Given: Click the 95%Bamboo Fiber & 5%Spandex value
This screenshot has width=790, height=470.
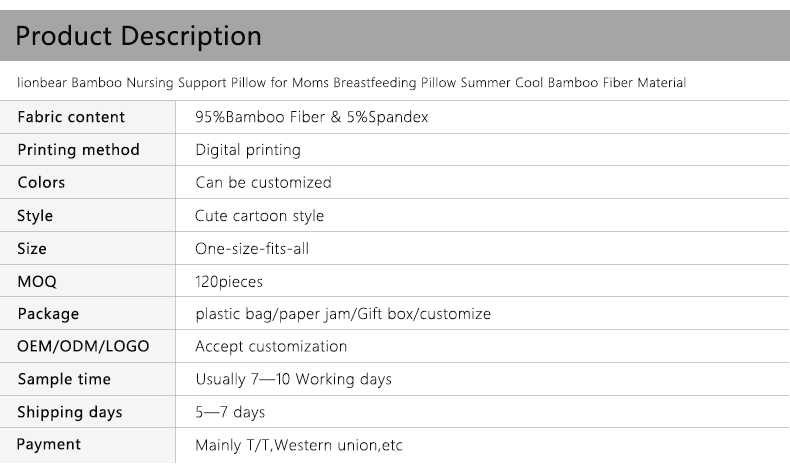Looking at the screenshot, I should coord(311,117).
